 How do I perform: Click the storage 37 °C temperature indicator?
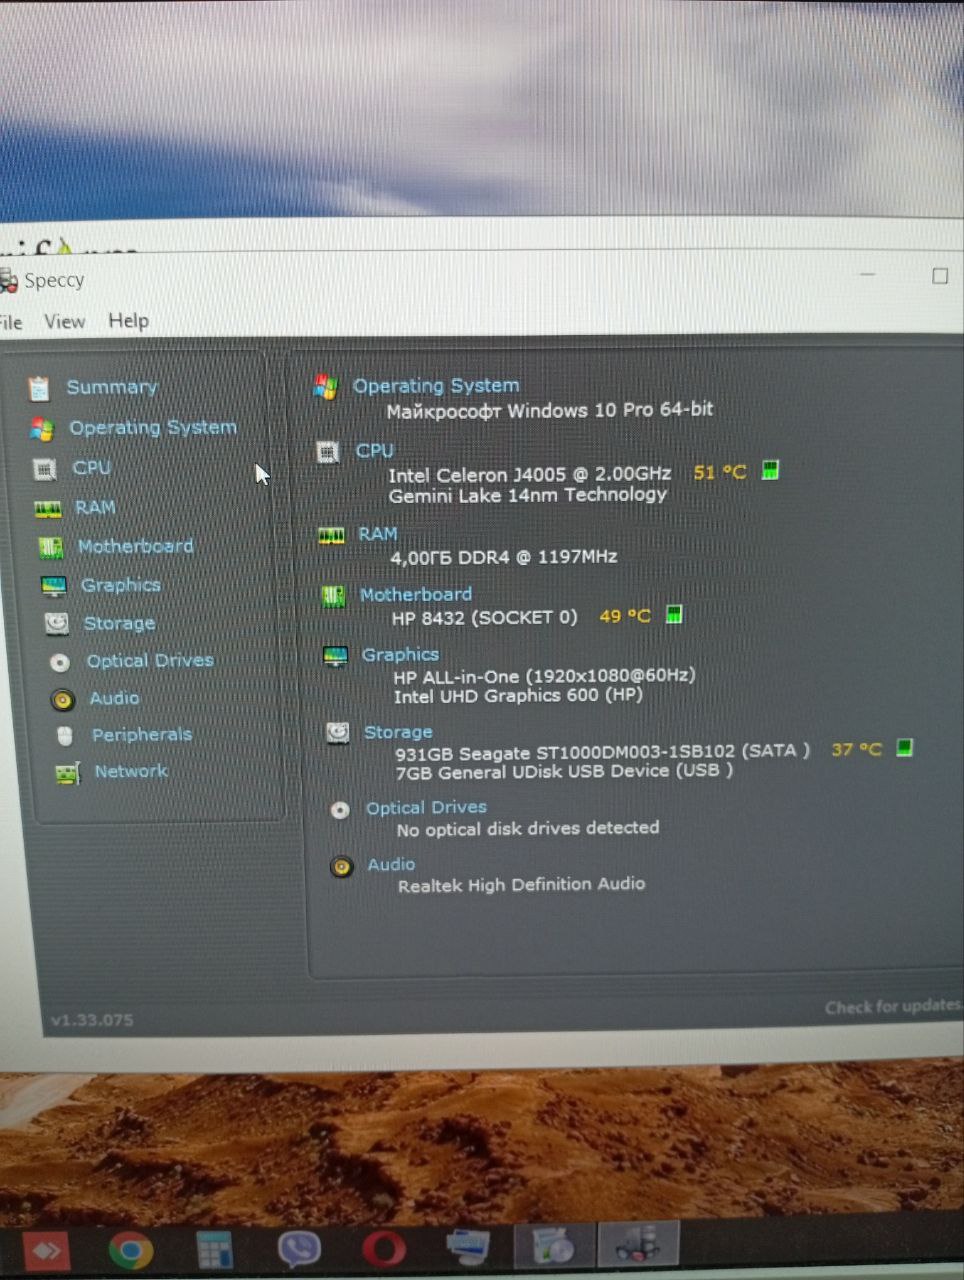(904, 748)
